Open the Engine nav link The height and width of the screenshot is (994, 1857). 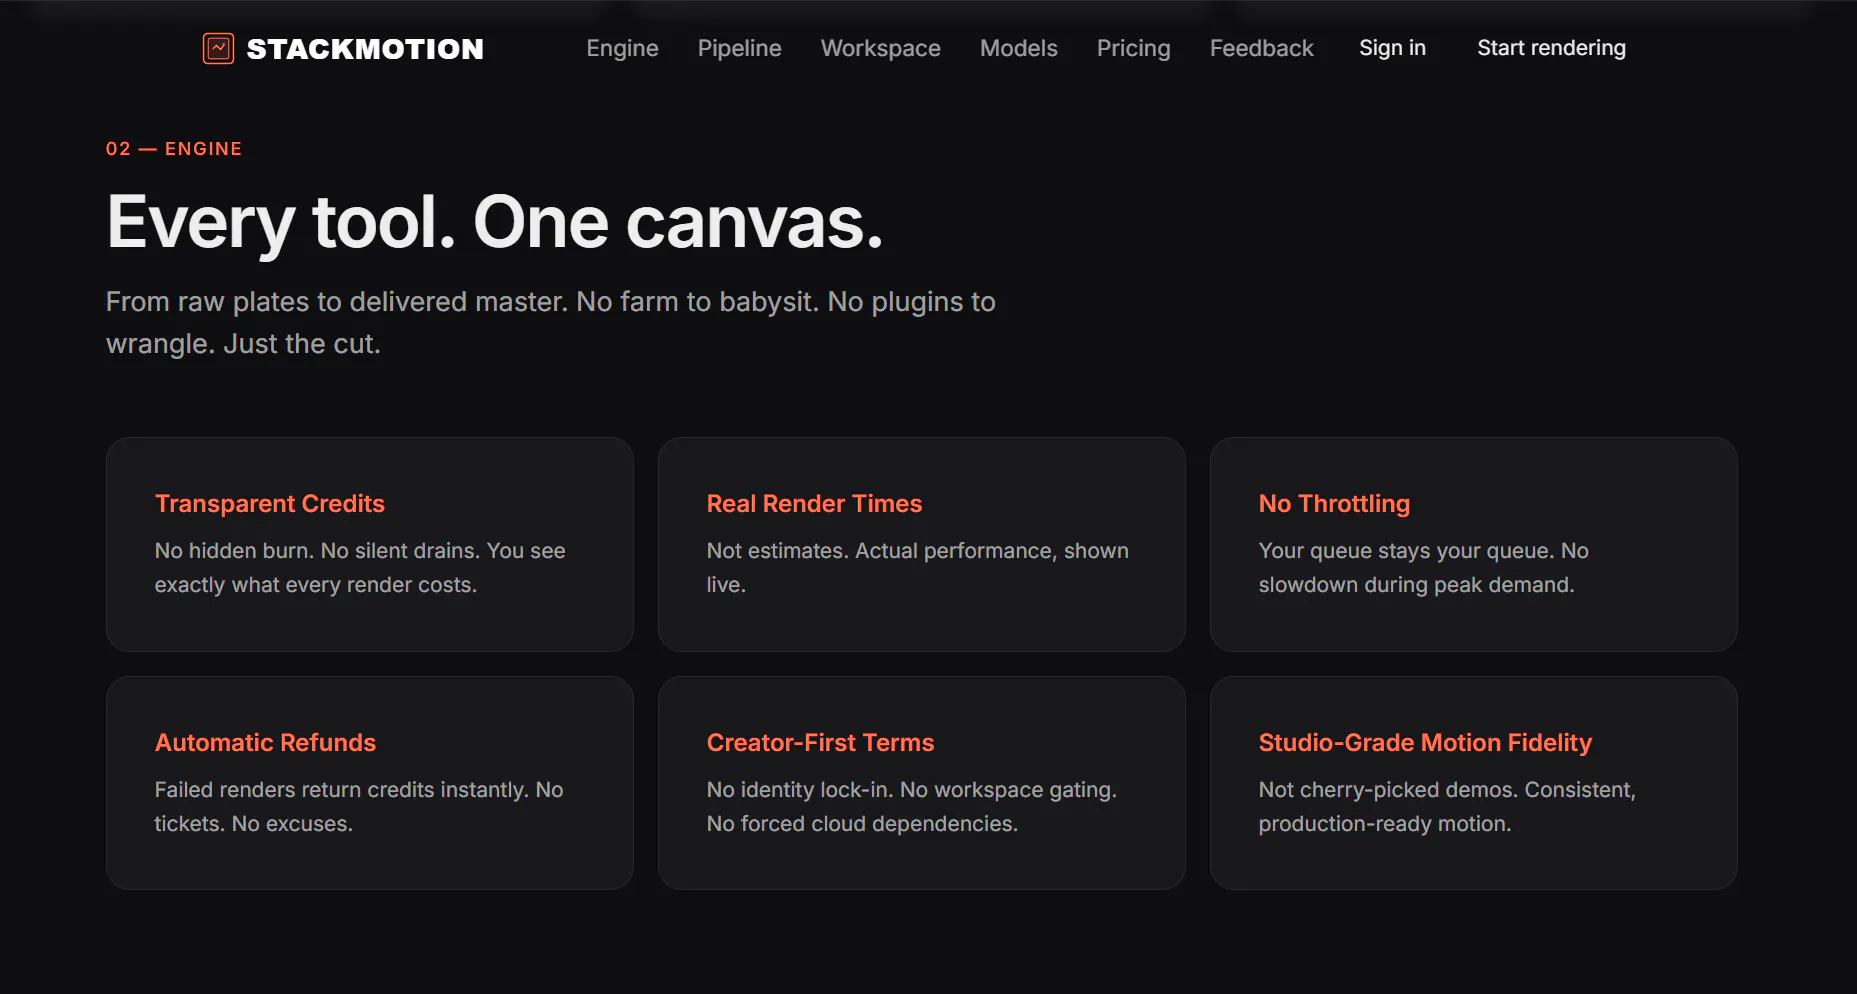point(622,48)
